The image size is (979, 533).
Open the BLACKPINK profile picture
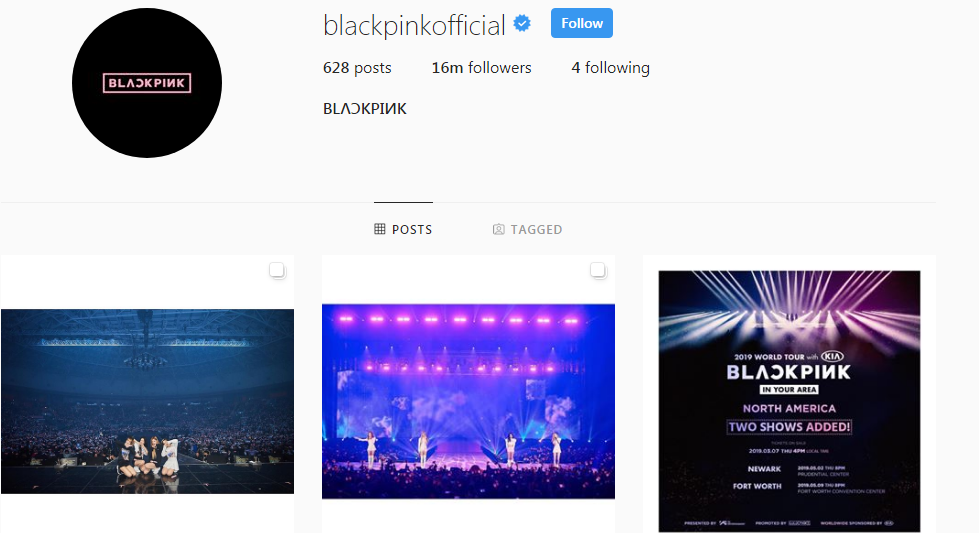[147, 82]
